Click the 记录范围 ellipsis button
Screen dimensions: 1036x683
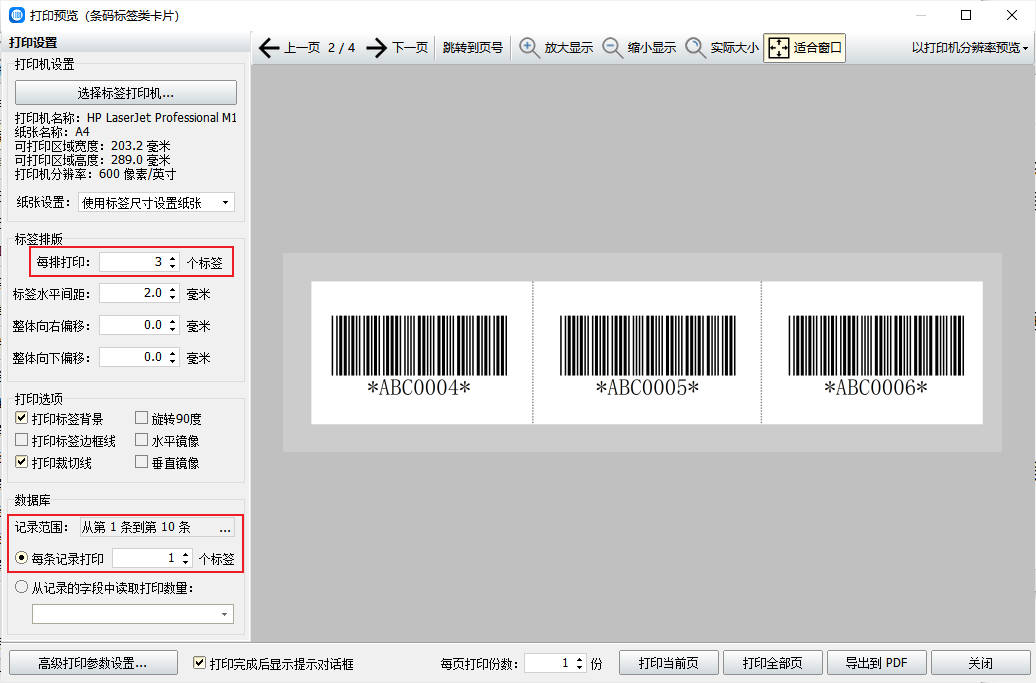[225, 527]
